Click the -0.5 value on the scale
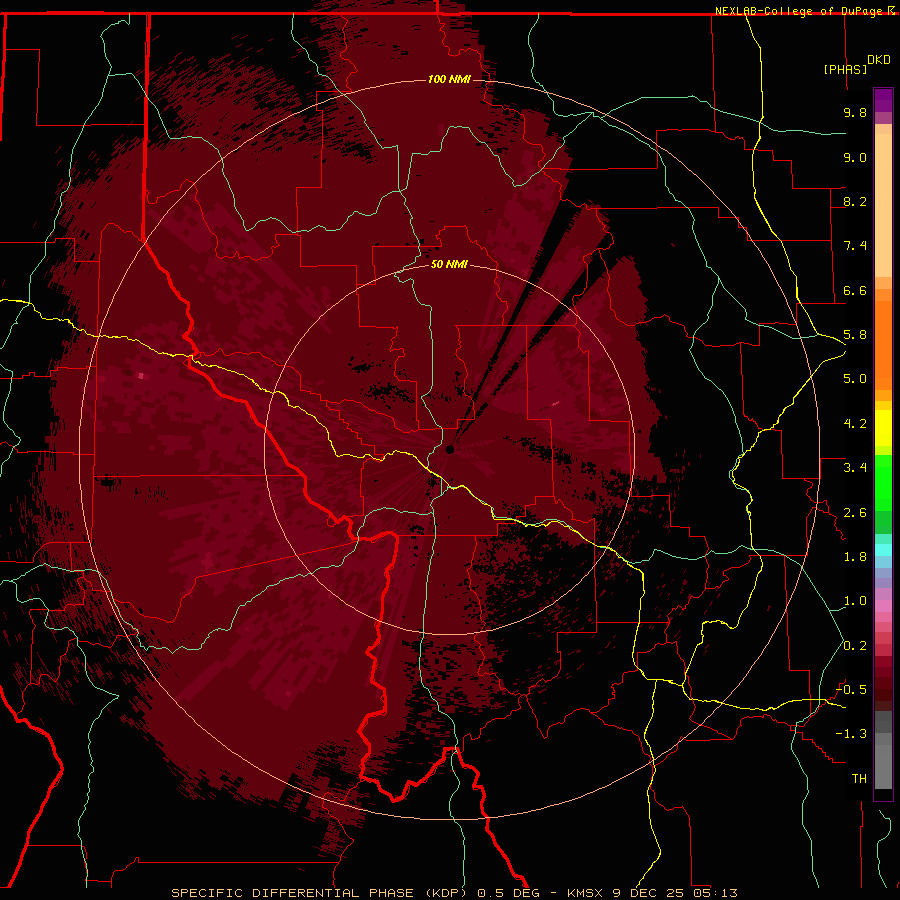Image resolution: width=900 pixels, height=900 pixels. tap(851, 690)
